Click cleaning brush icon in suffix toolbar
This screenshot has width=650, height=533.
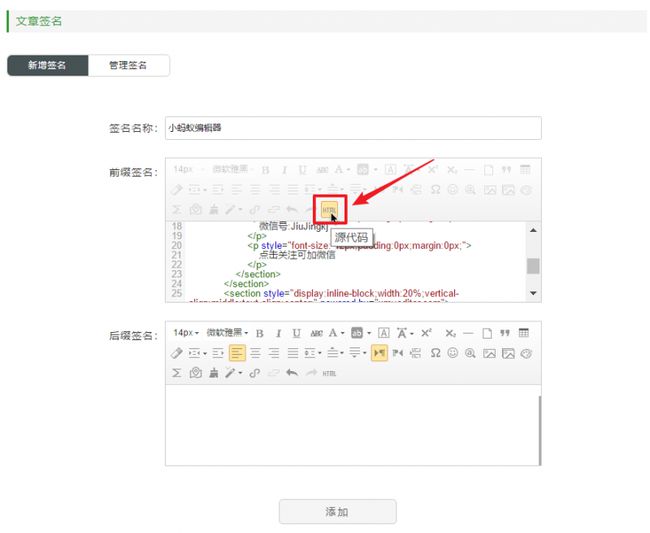click(x=213, y=373)
